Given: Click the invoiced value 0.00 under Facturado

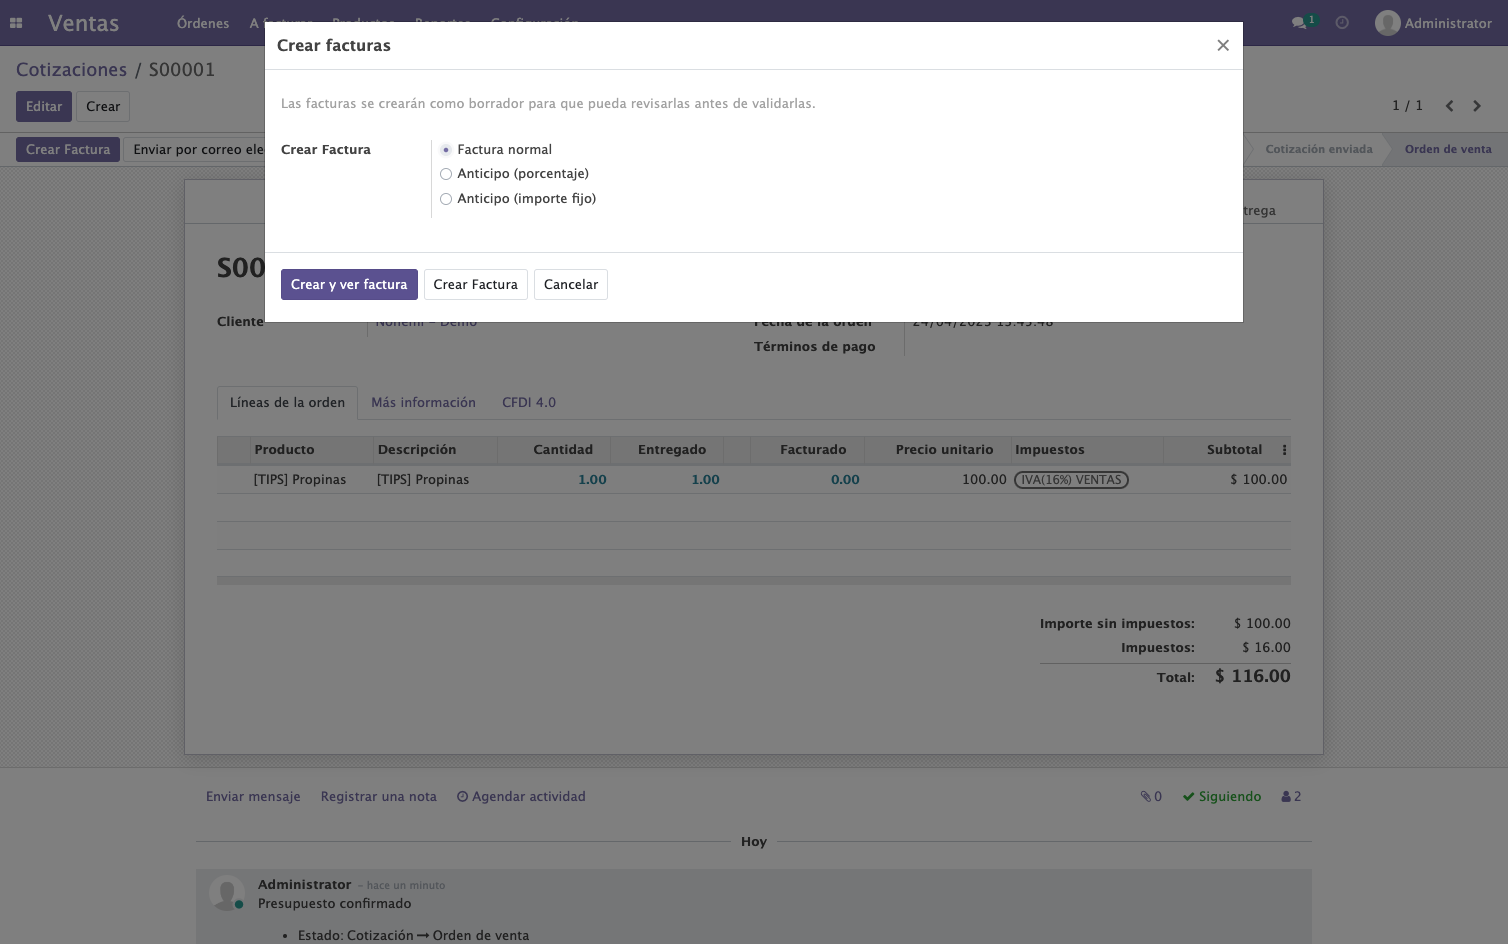Looking at the screenshot, I should [x=845, y=480].
